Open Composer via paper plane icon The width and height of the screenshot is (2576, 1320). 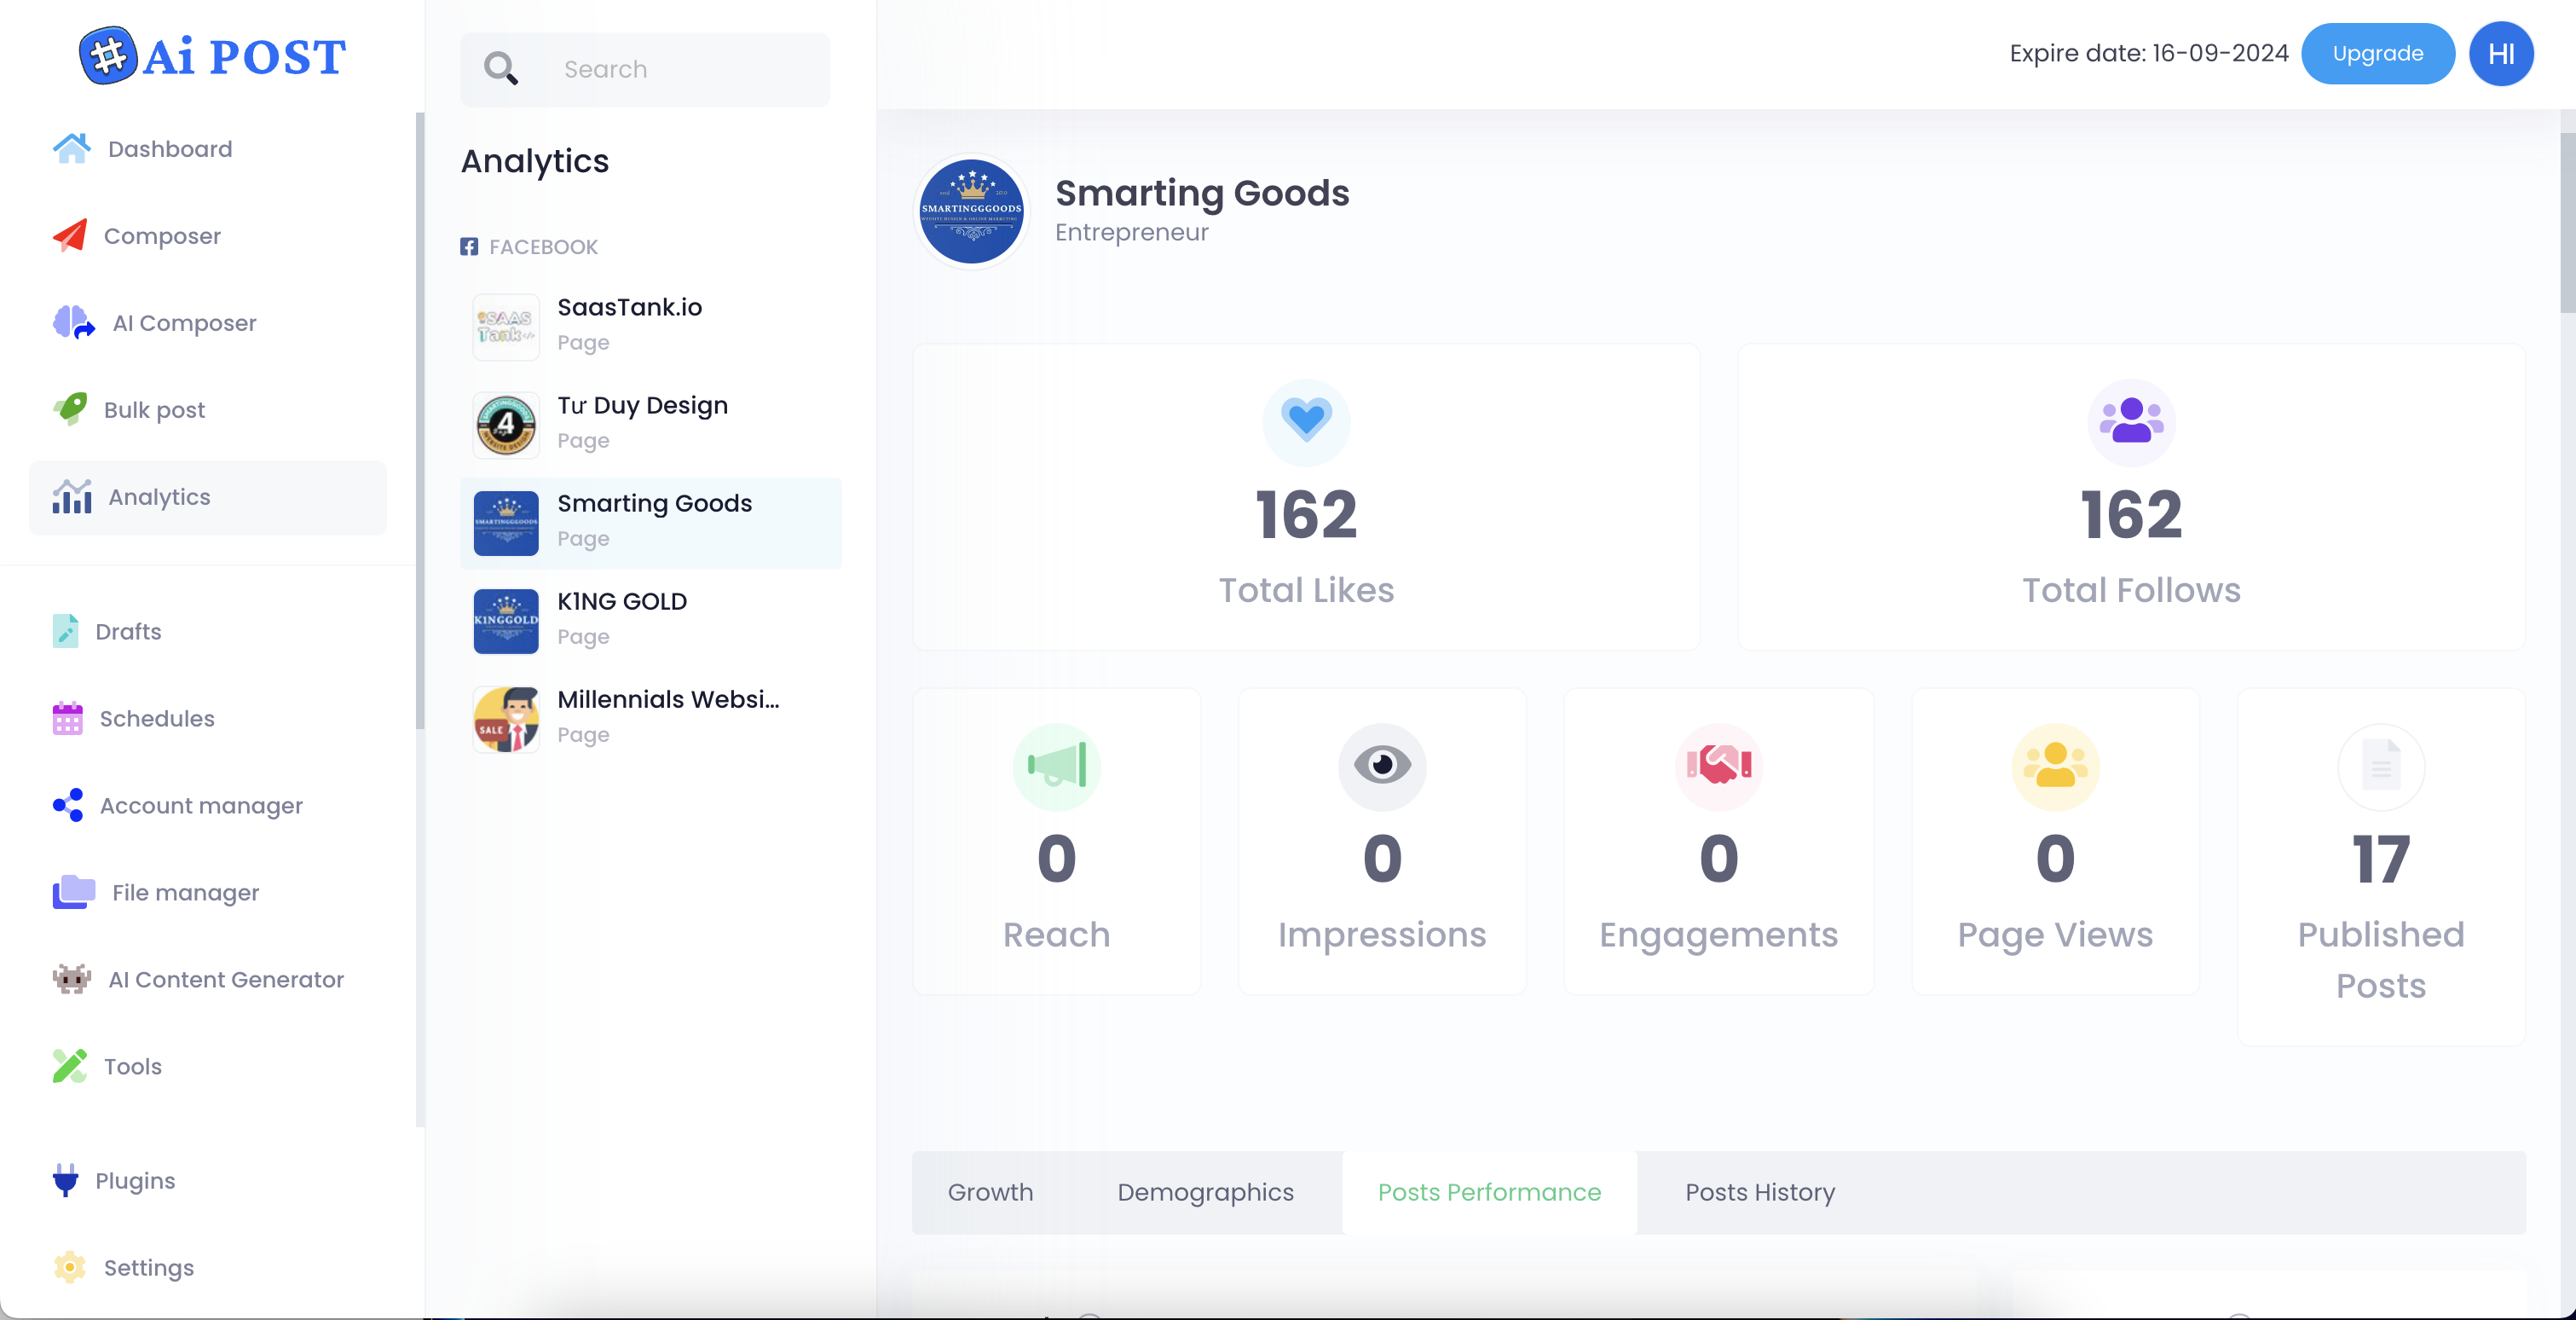click(x=70, y=235)
